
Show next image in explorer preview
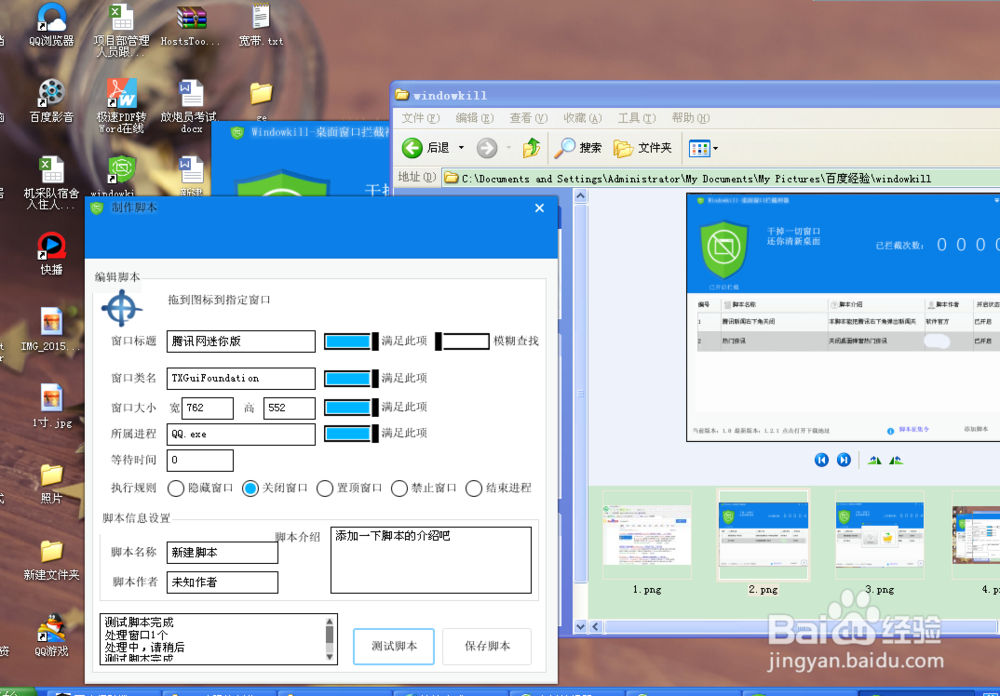tap(844, 460)
